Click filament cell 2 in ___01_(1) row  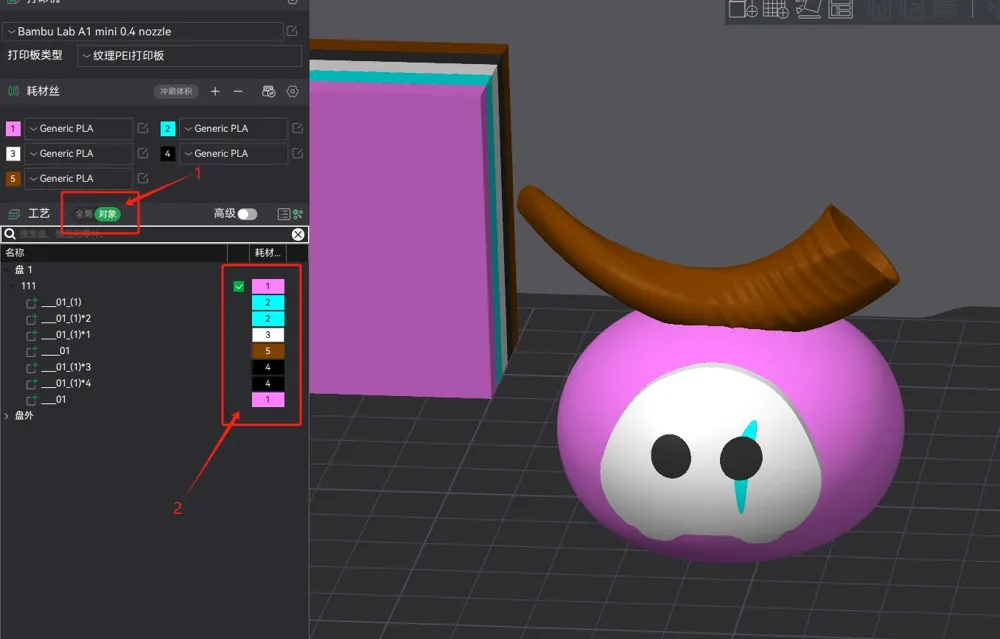click(x=268, y=302)
